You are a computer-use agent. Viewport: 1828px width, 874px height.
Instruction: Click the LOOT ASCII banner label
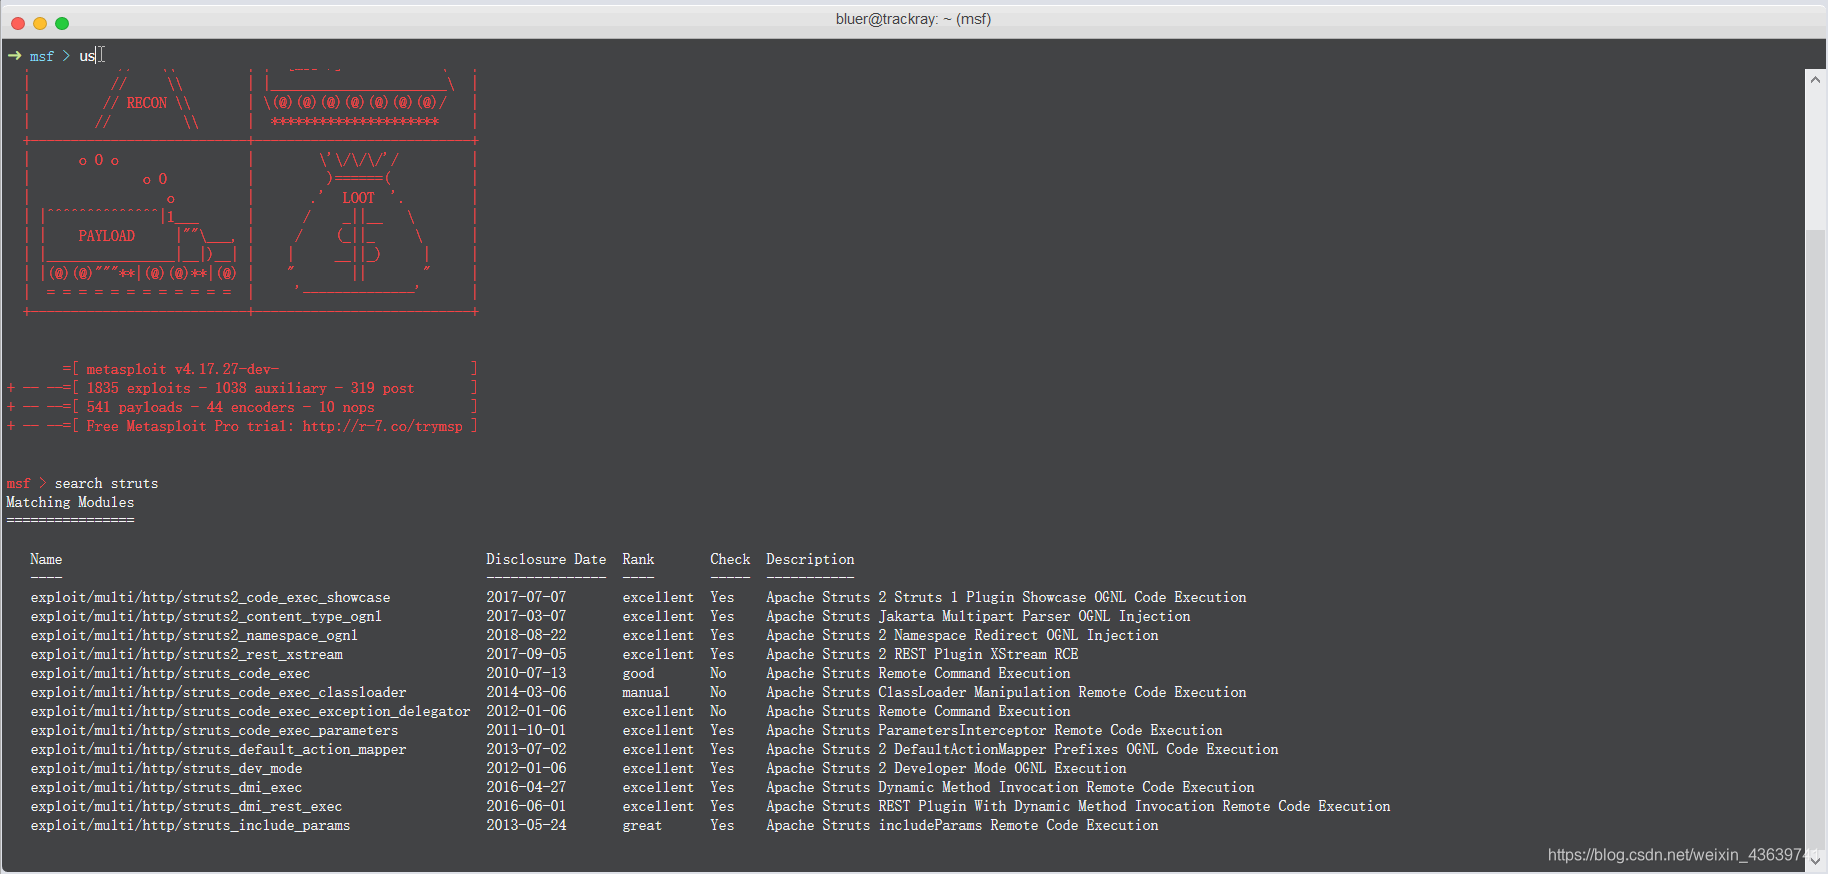point(358,198)
